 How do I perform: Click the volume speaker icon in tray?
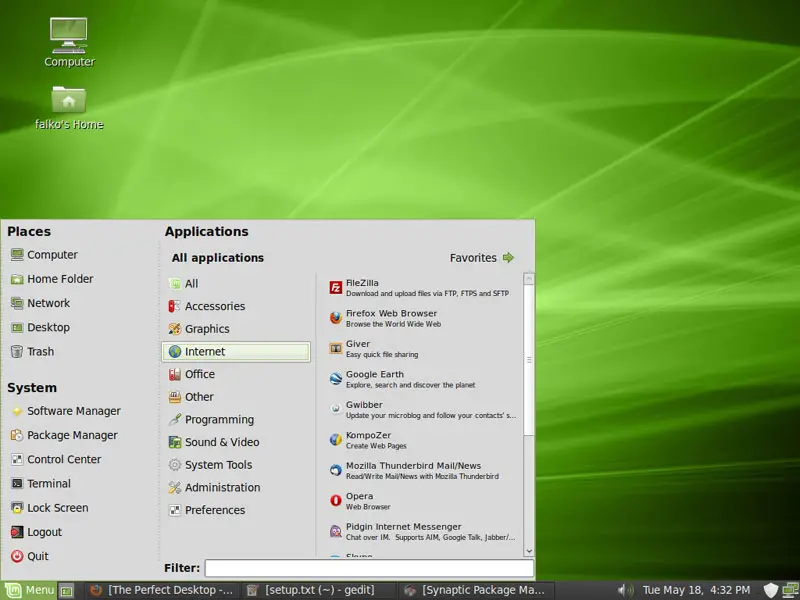click(625, 591)
